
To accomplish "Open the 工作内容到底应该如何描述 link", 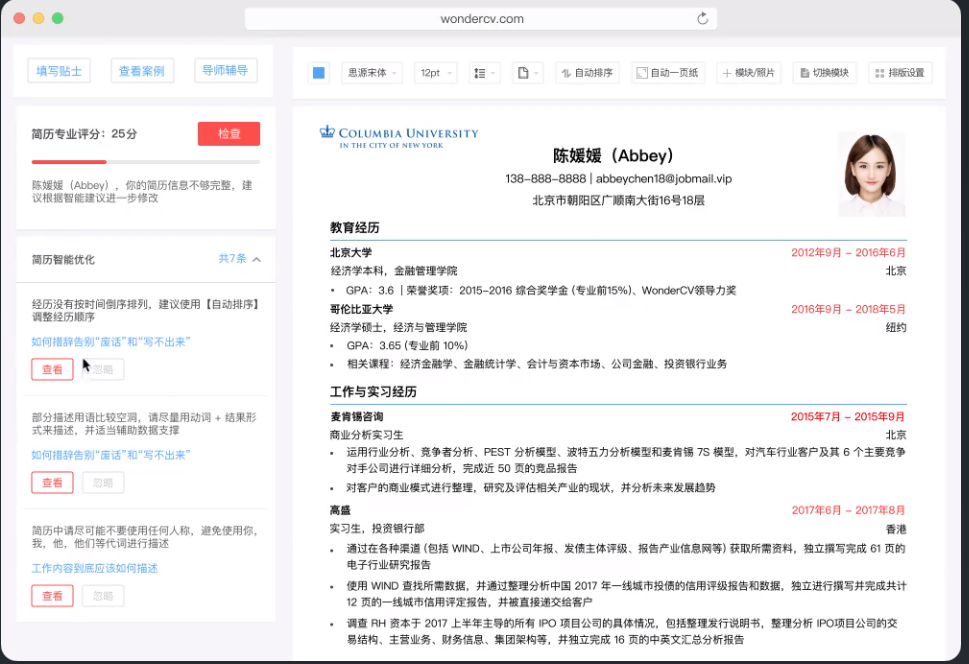I will click(95, 568).
